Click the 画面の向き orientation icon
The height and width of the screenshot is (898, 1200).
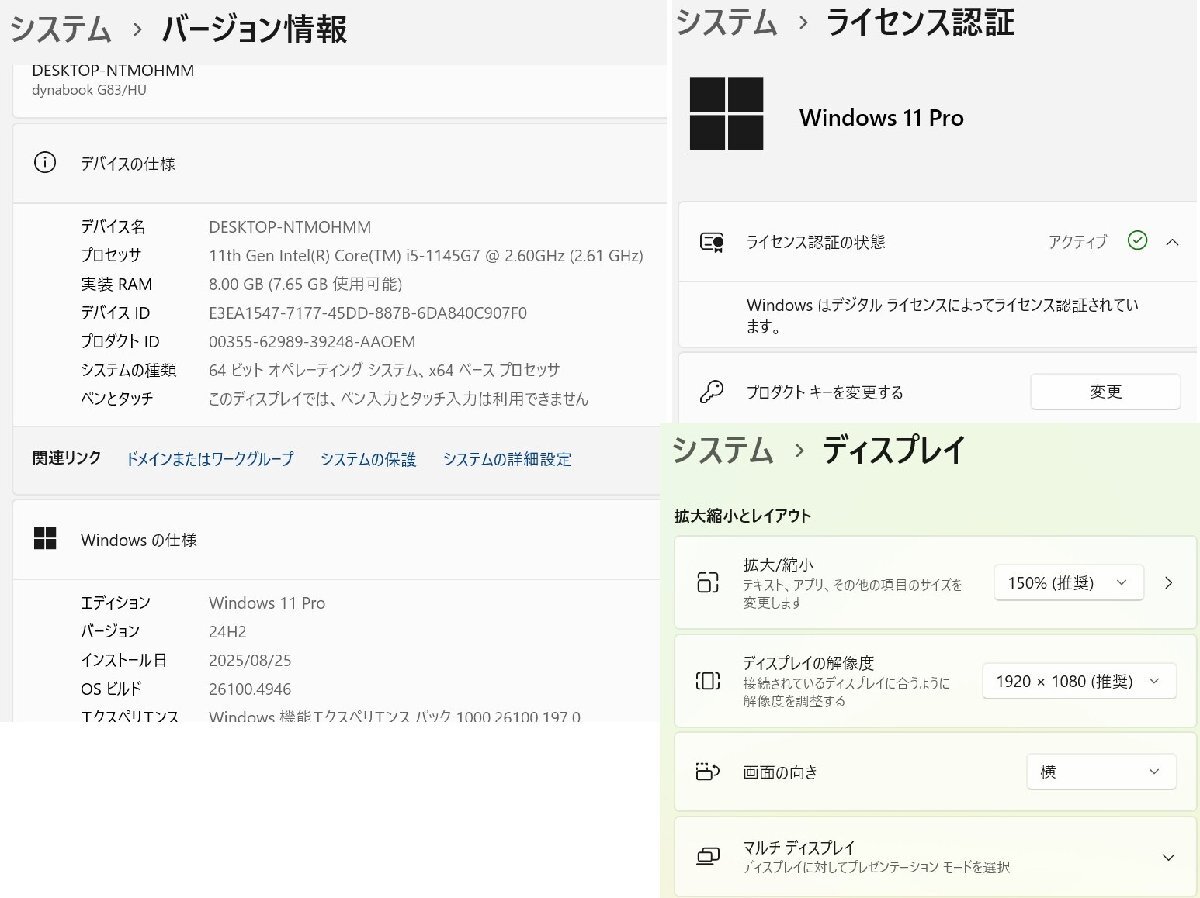click(x=708, y=771)
